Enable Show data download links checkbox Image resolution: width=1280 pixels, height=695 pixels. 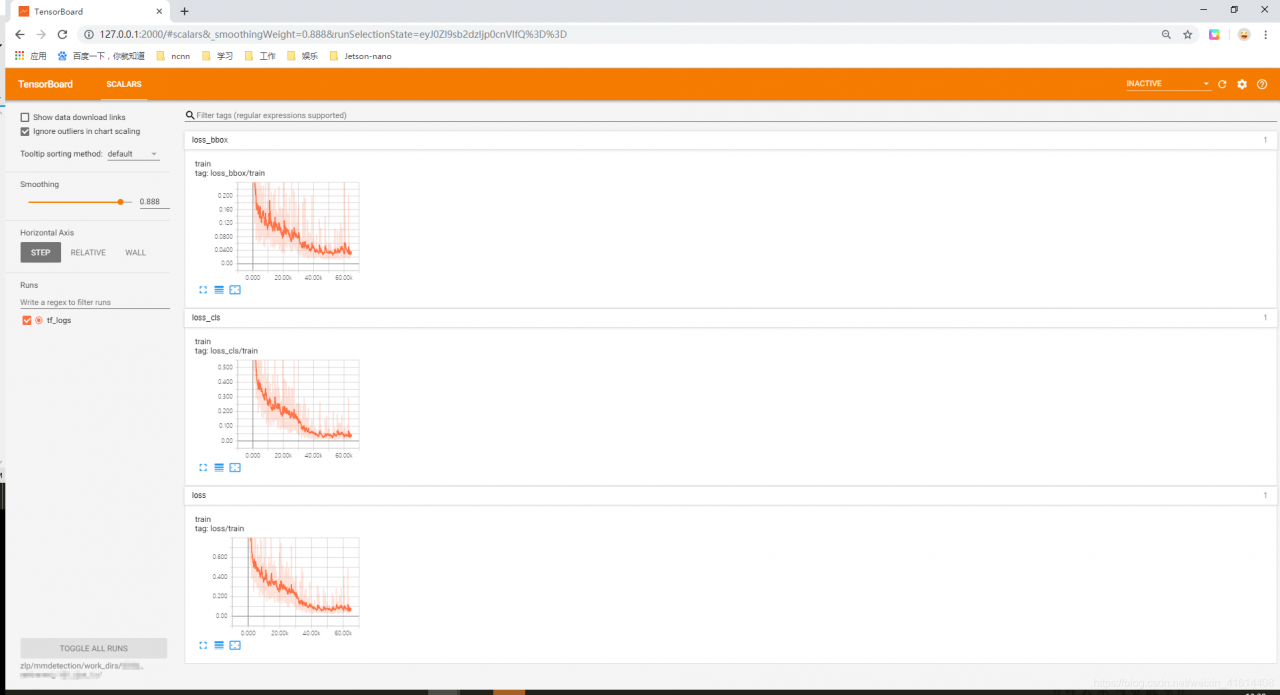pyautogui.click(x=25, y=117)
